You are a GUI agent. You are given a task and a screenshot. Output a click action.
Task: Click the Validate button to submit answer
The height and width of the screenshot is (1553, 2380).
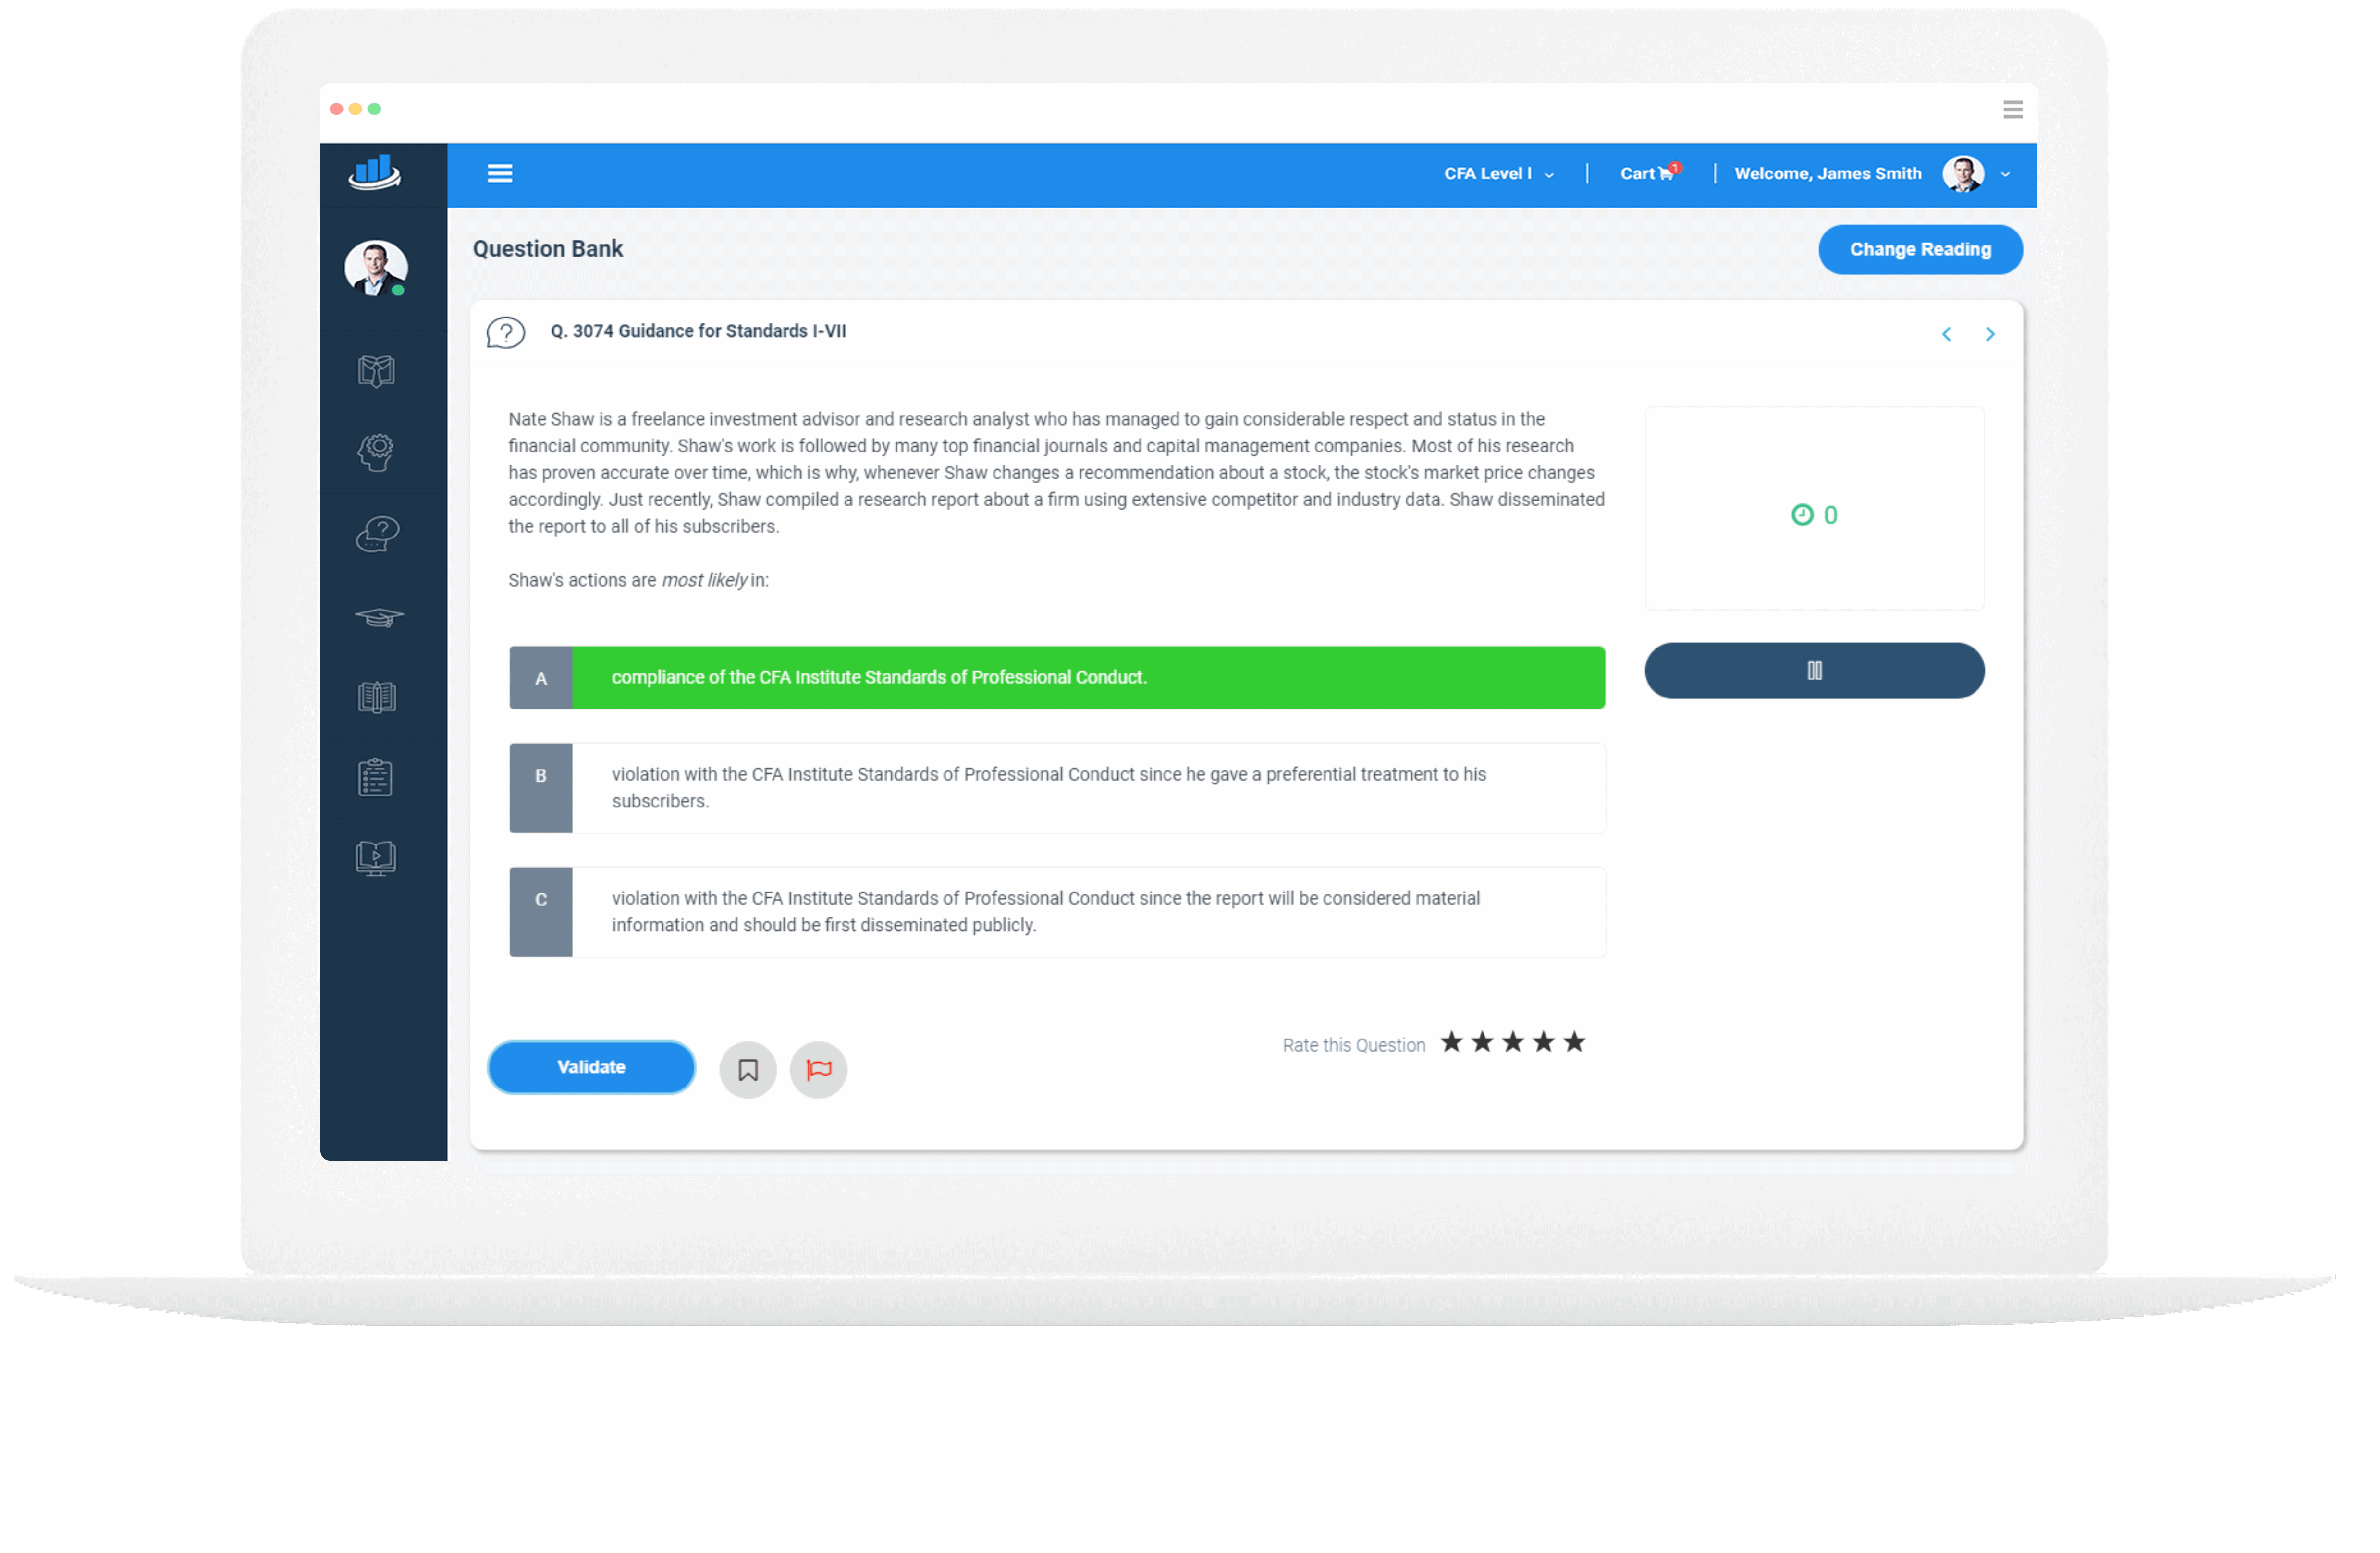coord(590,1065)
